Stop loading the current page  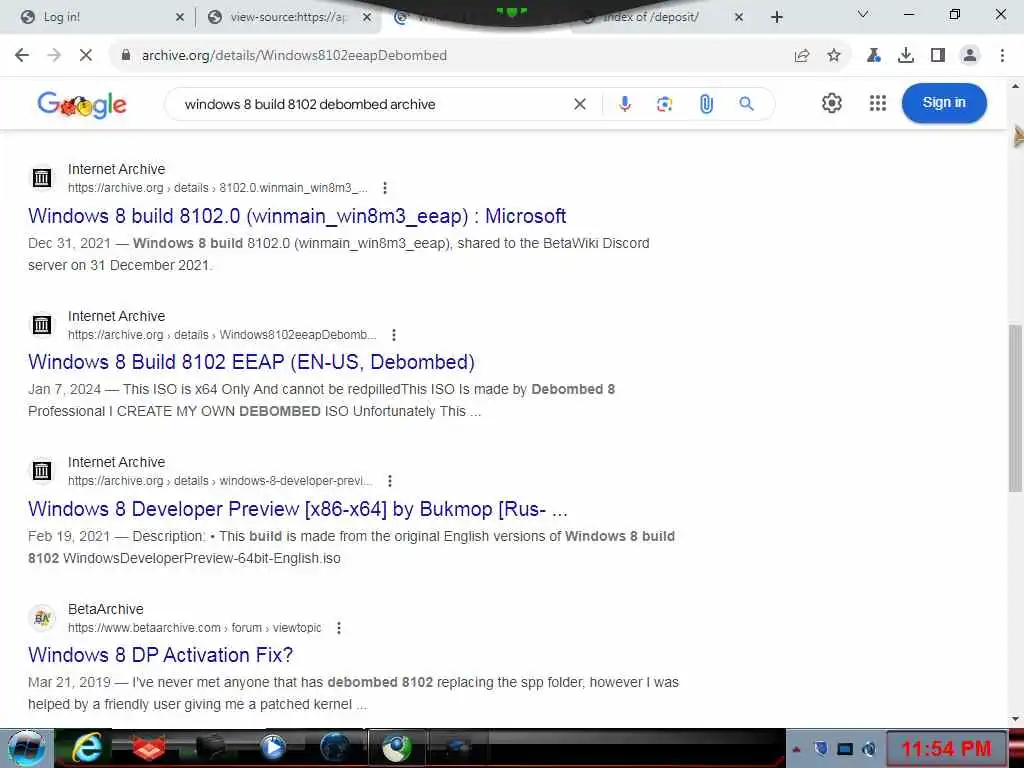click(86, 56)
